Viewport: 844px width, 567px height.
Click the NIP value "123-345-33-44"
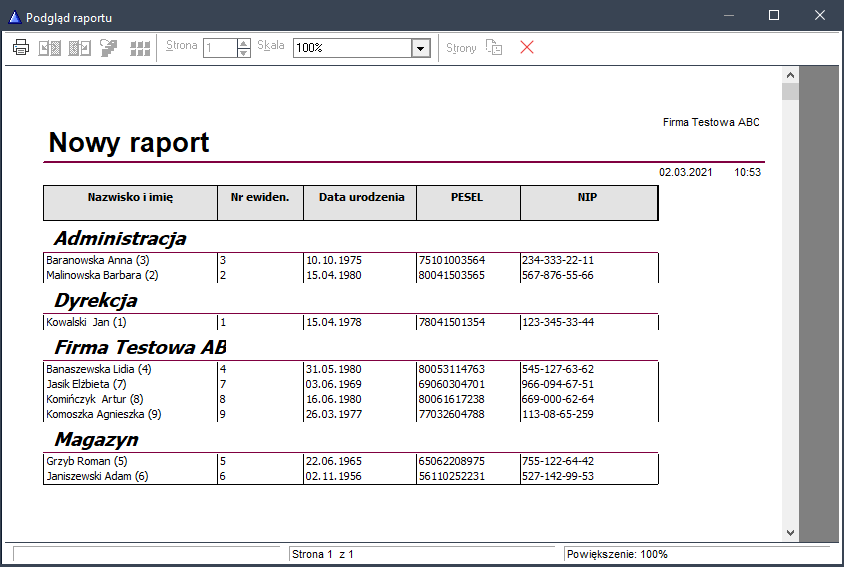click(558, 322)
